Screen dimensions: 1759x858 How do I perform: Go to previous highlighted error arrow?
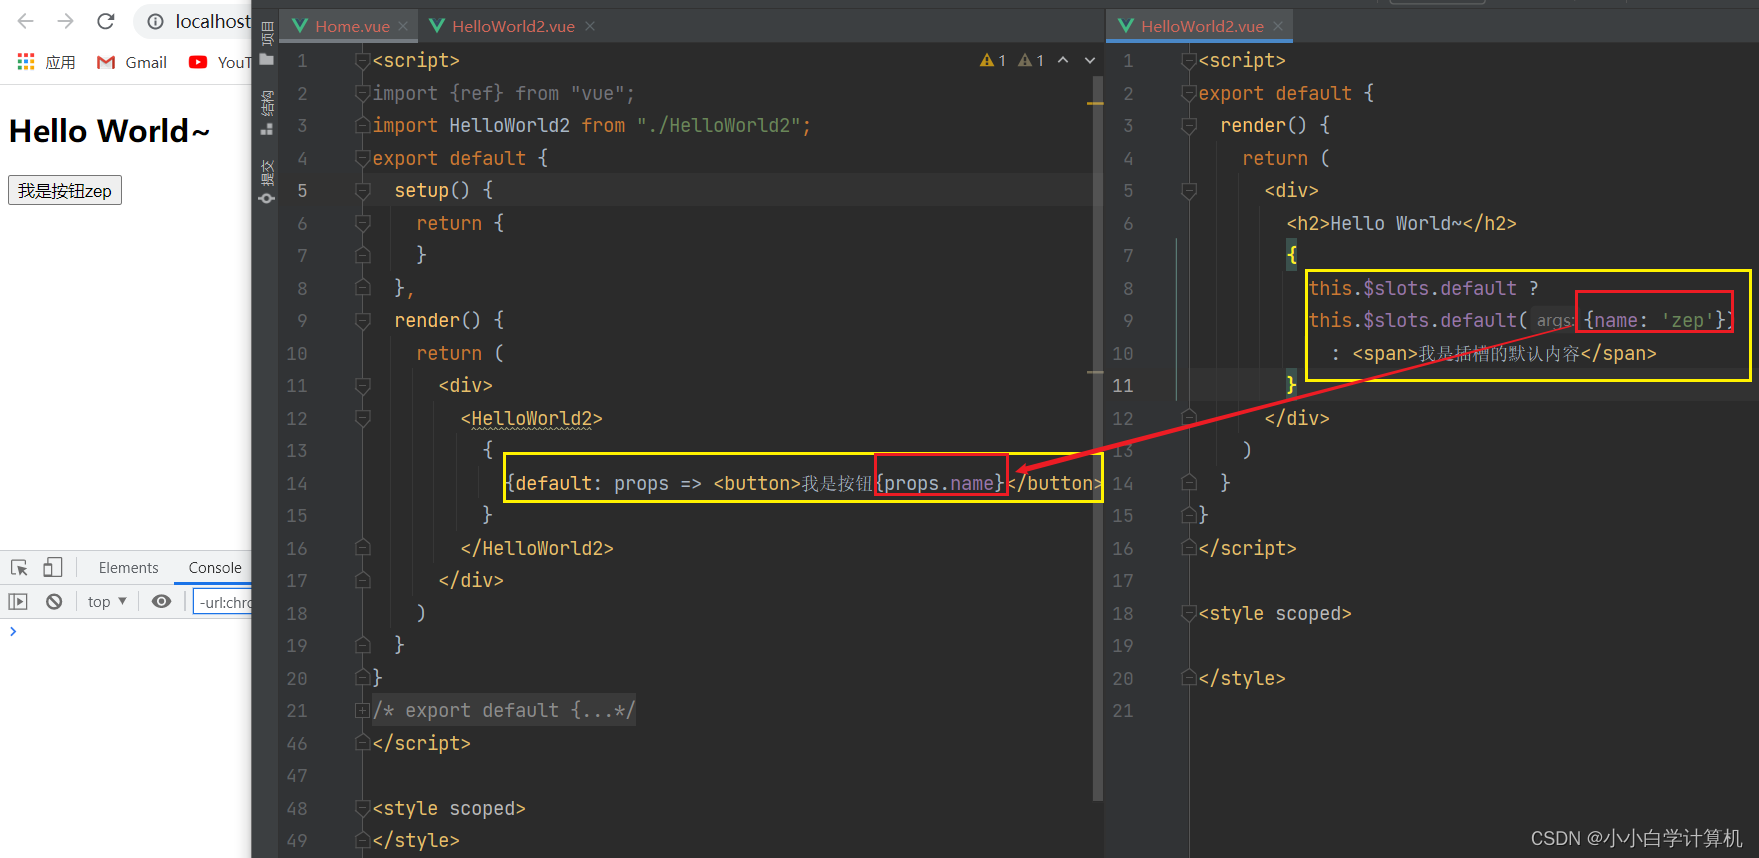coord(1063,60)
